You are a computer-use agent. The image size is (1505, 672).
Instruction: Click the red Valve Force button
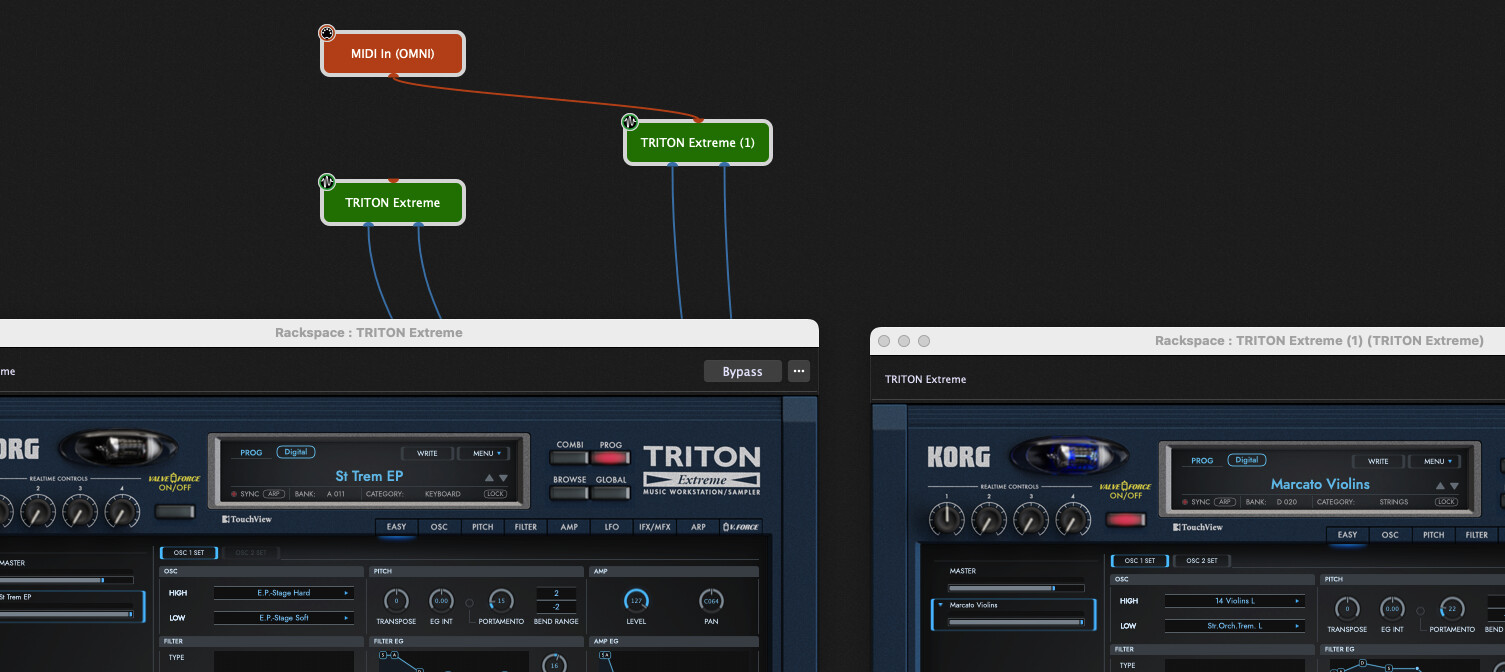tap(1126, 520)
